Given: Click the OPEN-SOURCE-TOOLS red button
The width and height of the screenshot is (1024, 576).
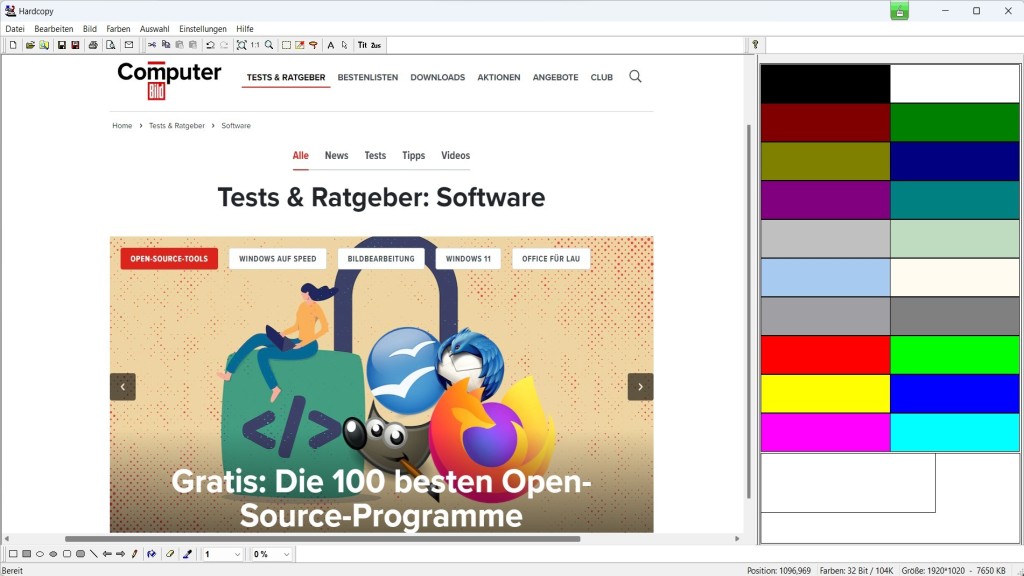Looking at the screenshot, I should [x=169, y=259].
